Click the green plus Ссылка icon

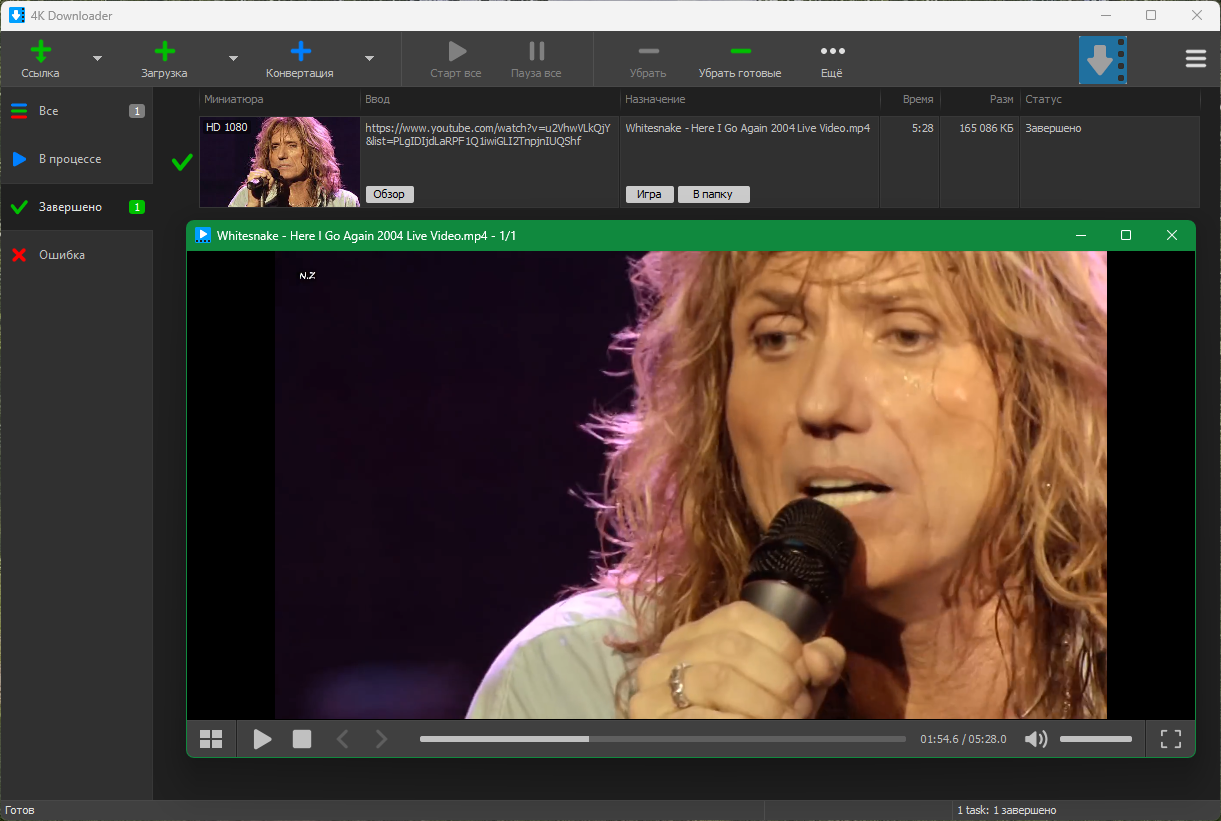pyautogui.click(x=41, y=51)
